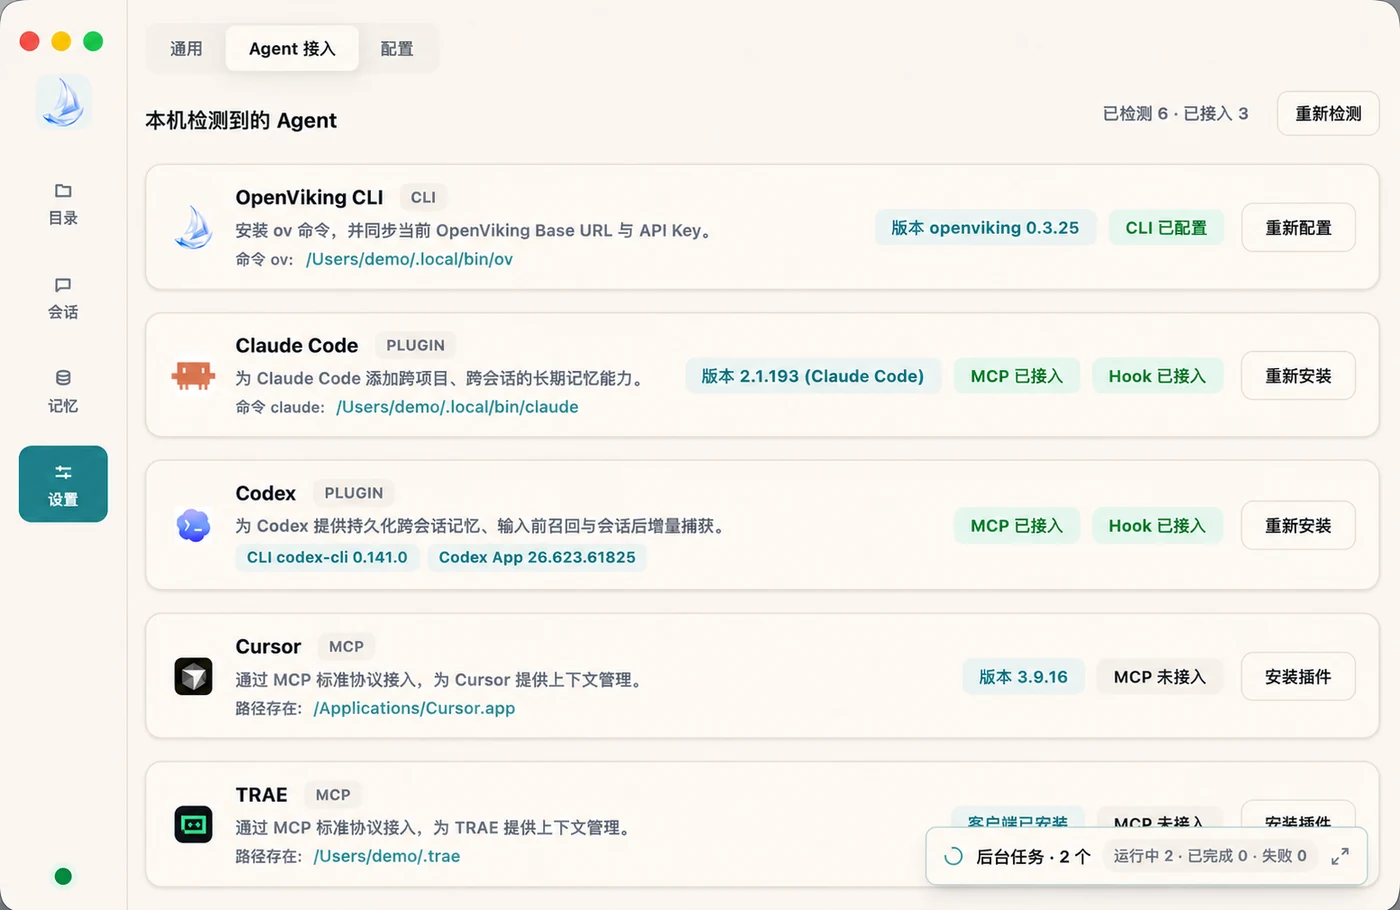This screenshot has width=1400, height=910.
Task: Click 重新安装 in the Codex row
Action: 1298,526
